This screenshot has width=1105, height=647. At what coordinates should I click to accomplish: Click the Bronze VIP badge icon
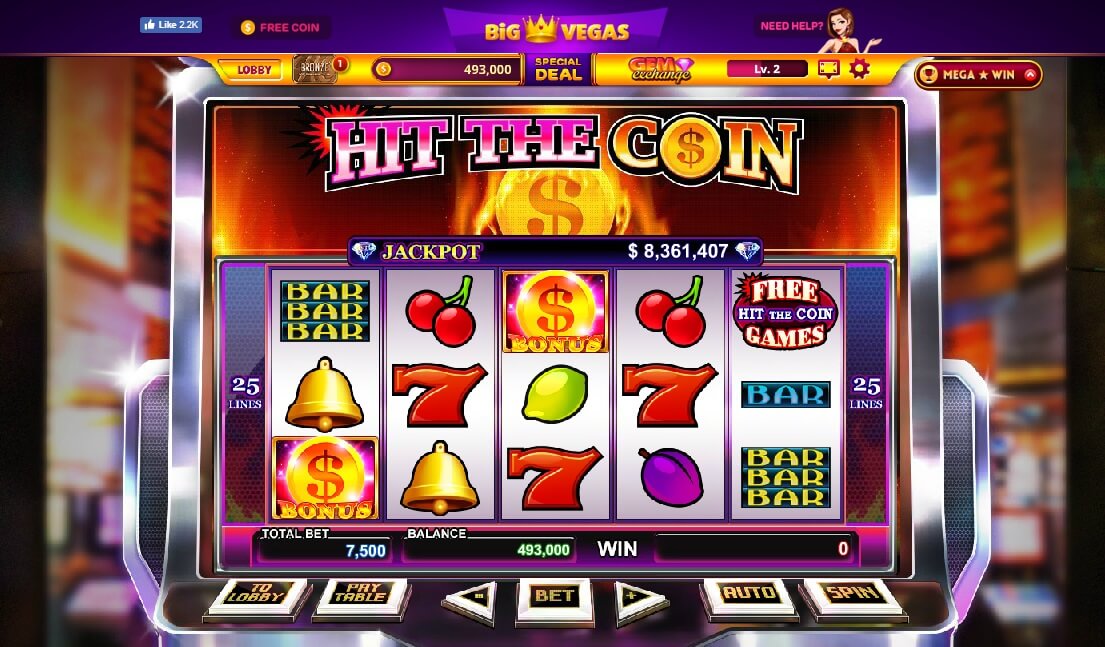pos(314,68)
